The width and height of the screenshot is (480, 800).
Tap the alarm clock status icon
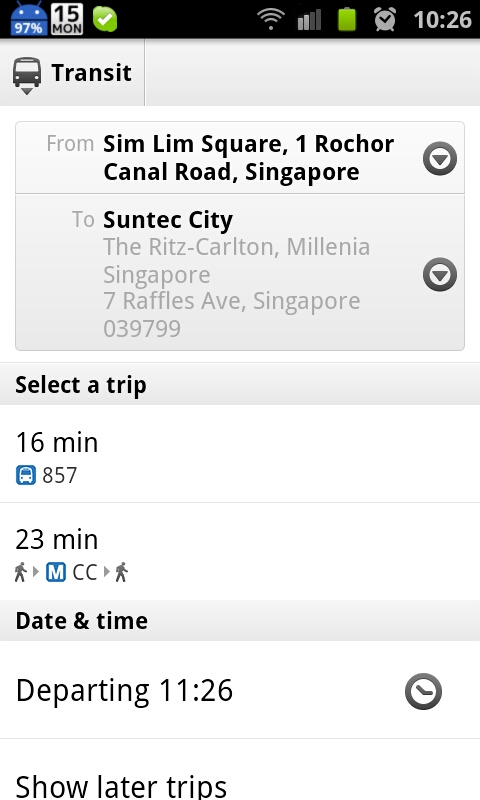[385, 19]
